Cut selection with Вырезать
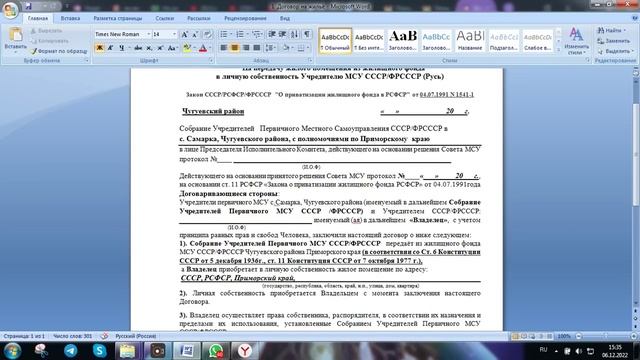 pyautogui.click(x=47, y=31)
